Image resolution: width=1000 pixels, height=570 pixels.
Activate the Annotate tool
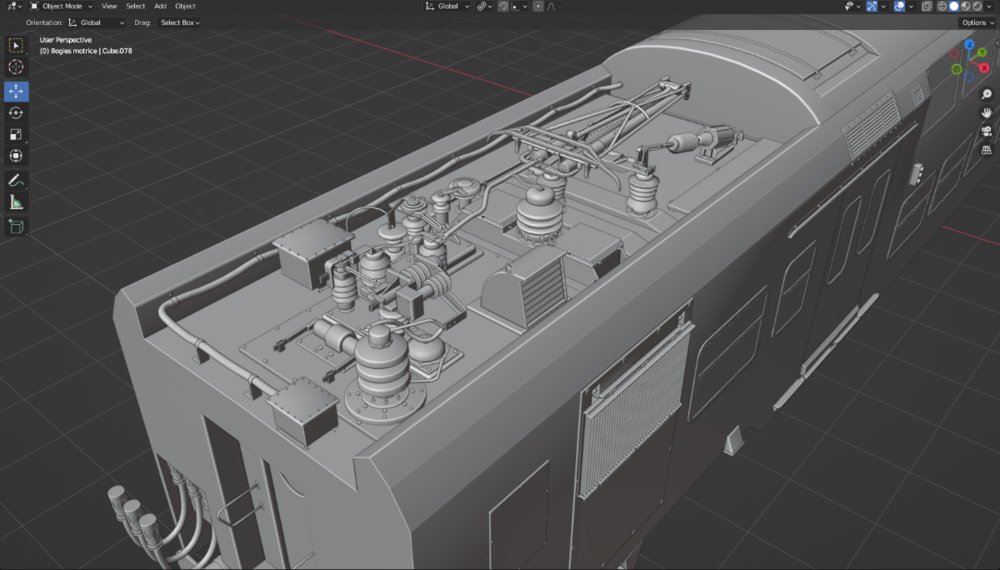[16, 181]
